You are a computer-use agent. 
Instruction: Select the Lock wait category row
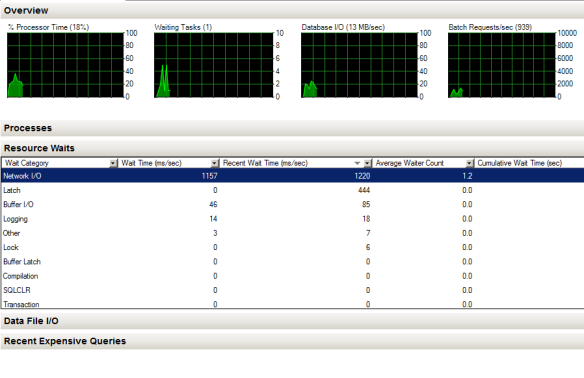click(292, 247)
